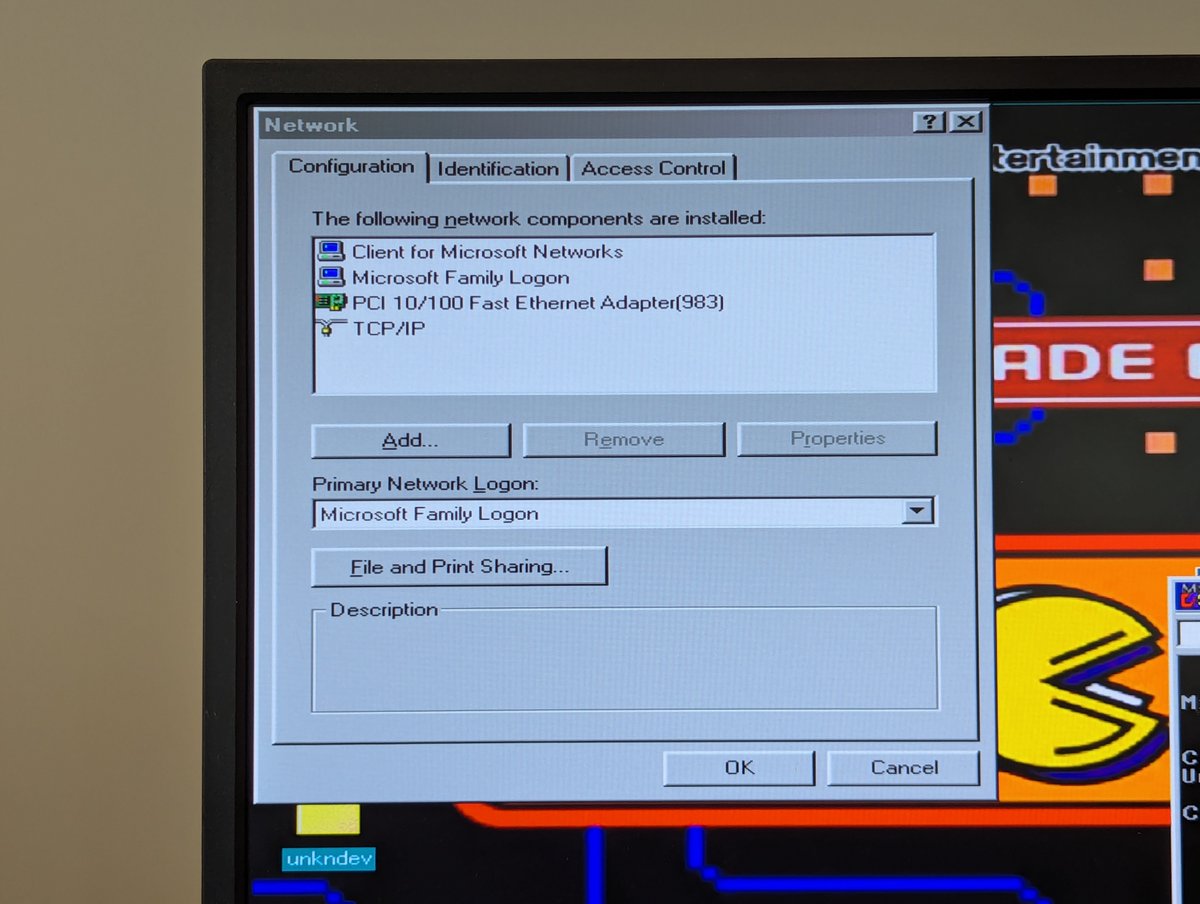Image resolution: width=1200 pixels, height=904 pixels.
Task: Select the Client for Microsoft Networks icon
Action: [x=330, y=251]
